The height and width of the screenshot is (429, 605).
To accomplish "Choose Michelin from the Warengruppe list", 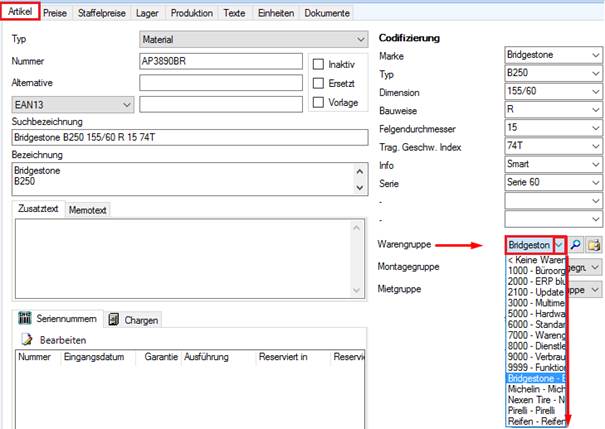I will pyautogui.click(x=536, y=389).
